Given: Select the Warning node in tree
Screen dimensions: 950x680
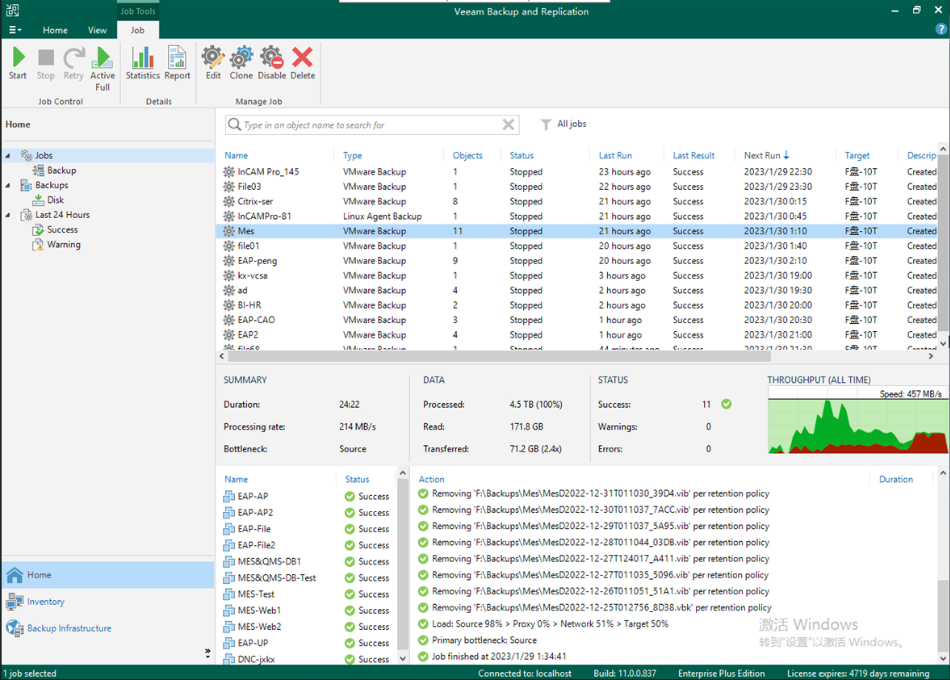Looking at the screenshot, I should [x=64, y=244].
